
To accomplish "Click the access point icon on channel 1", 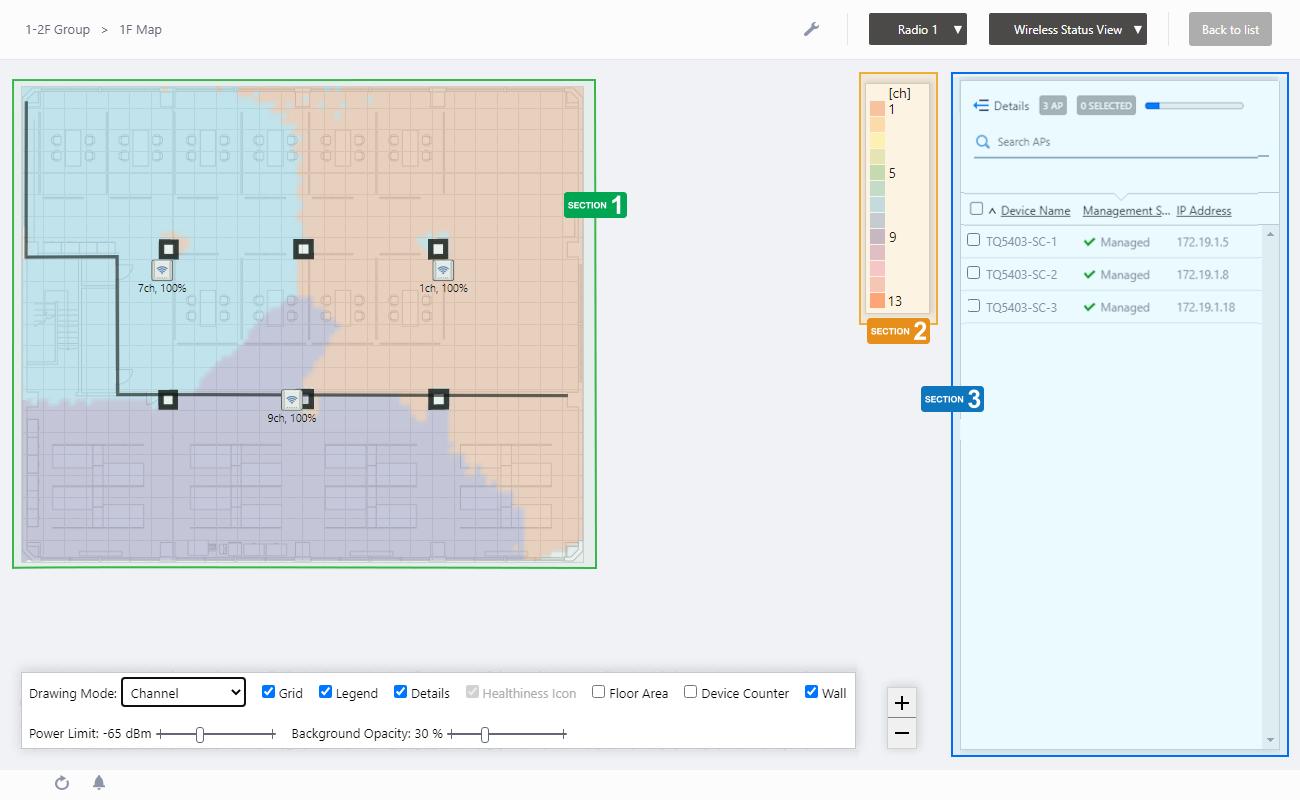I will (x=443, y=270).
